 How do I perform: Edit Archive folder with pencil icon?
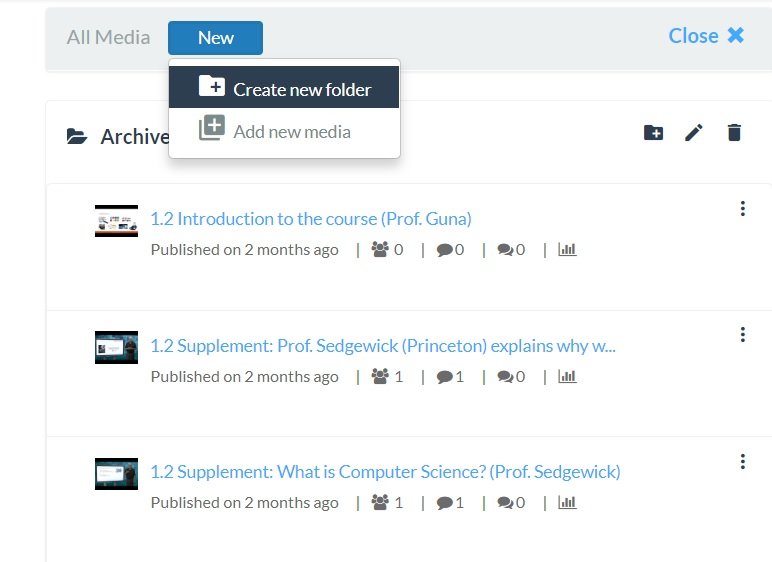694,132
